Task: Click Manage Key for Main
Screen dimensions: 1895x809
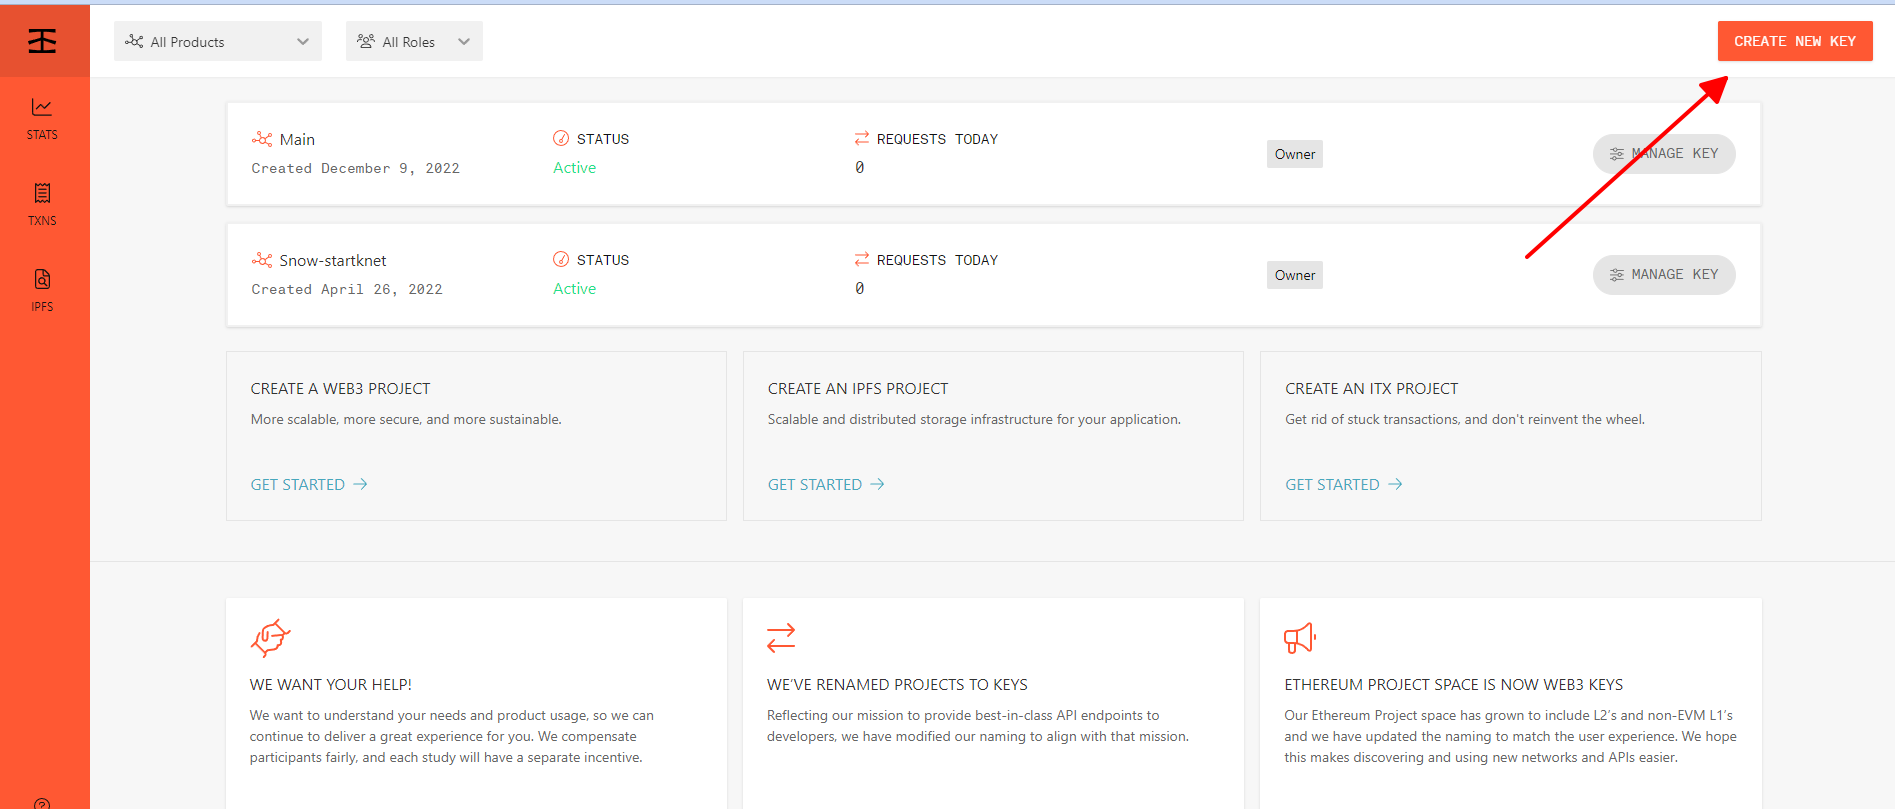Action: (1664, 154)
